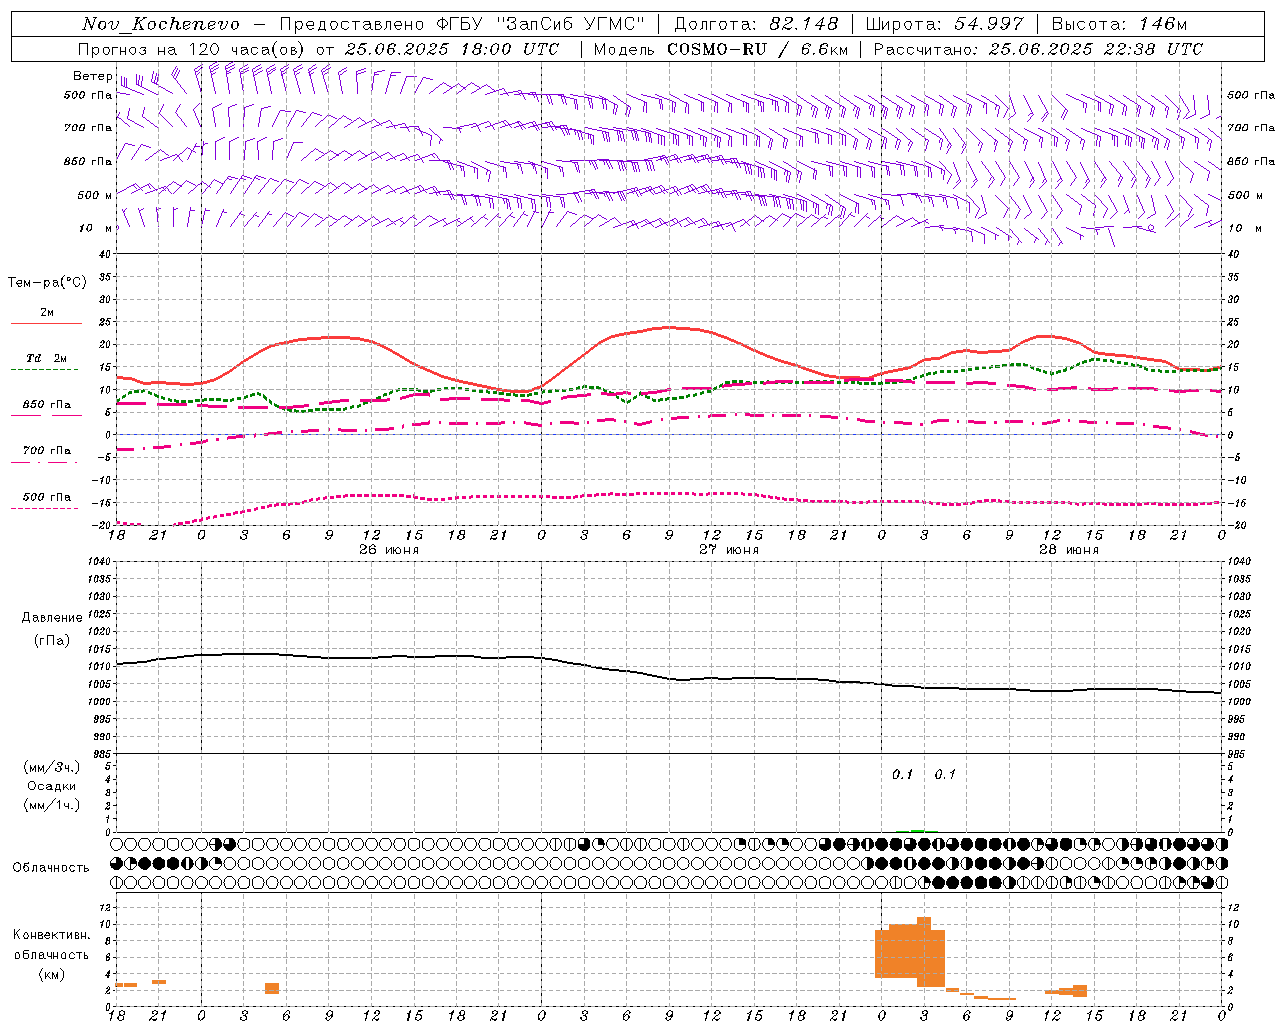Click the 'Высота: 146м' elevation text
The image size is (1280, 1024).
coord(1120,24)
